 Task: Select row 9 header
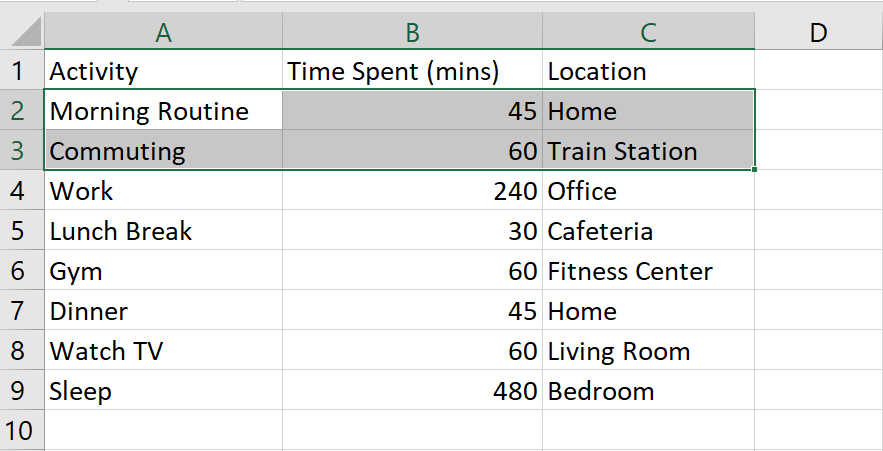(x=21, y=390)
